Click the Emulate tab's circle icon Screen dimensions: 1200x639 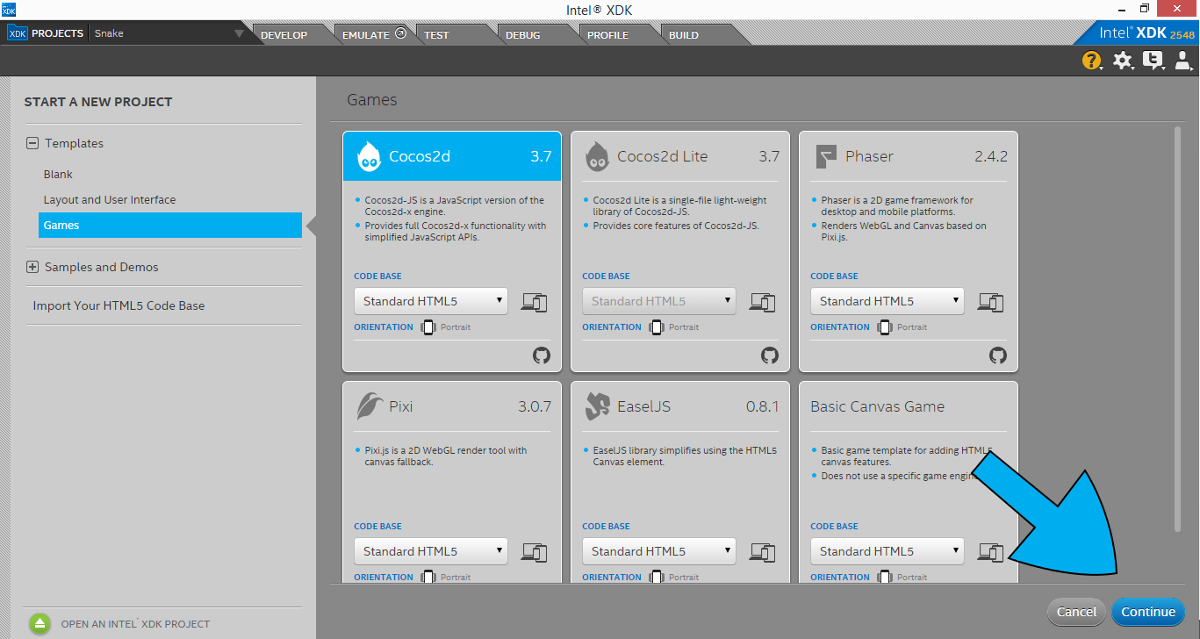click(401, 33)
